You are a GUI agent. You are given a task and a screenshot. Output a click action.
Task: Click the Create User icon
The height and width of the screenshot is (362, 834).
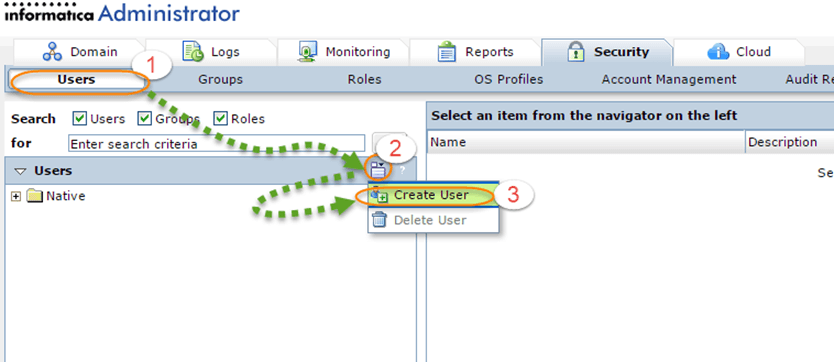pyautogui.click(x=379, y=195)
